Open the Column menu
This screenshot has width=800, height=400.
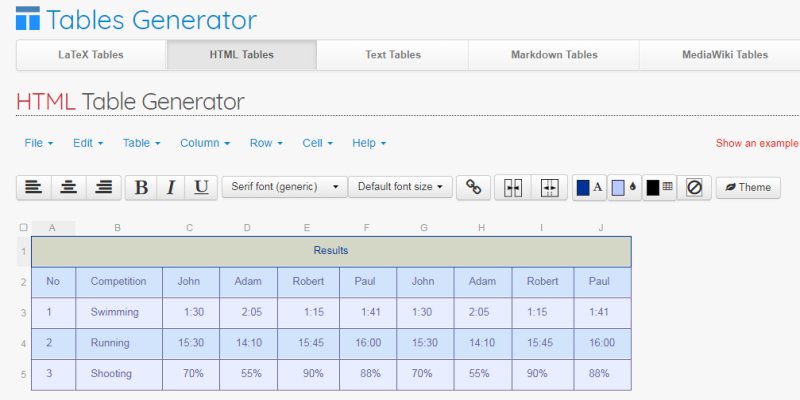(x=205, y=143)
